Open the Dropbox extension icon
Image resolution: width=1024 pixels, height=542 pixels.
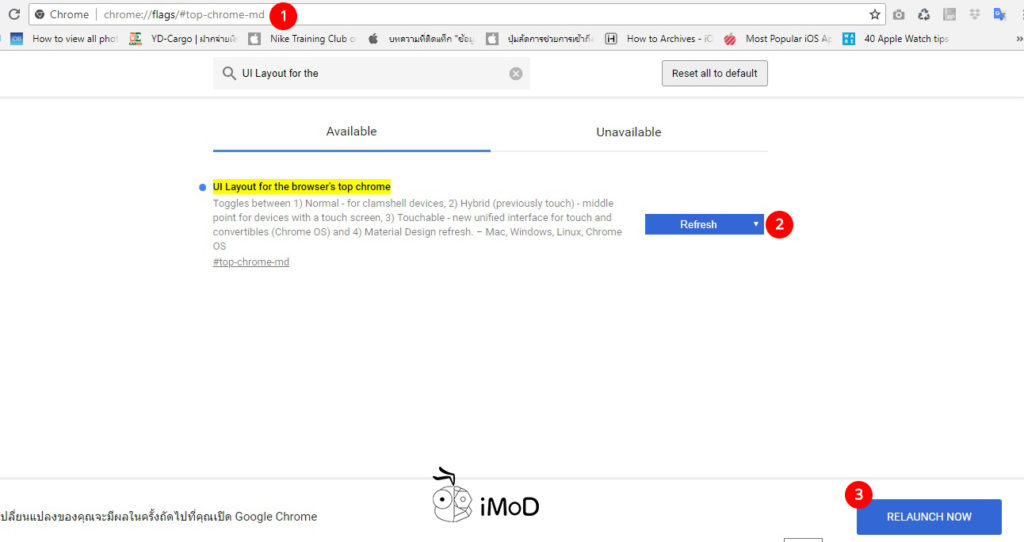(x=974, y=14)
